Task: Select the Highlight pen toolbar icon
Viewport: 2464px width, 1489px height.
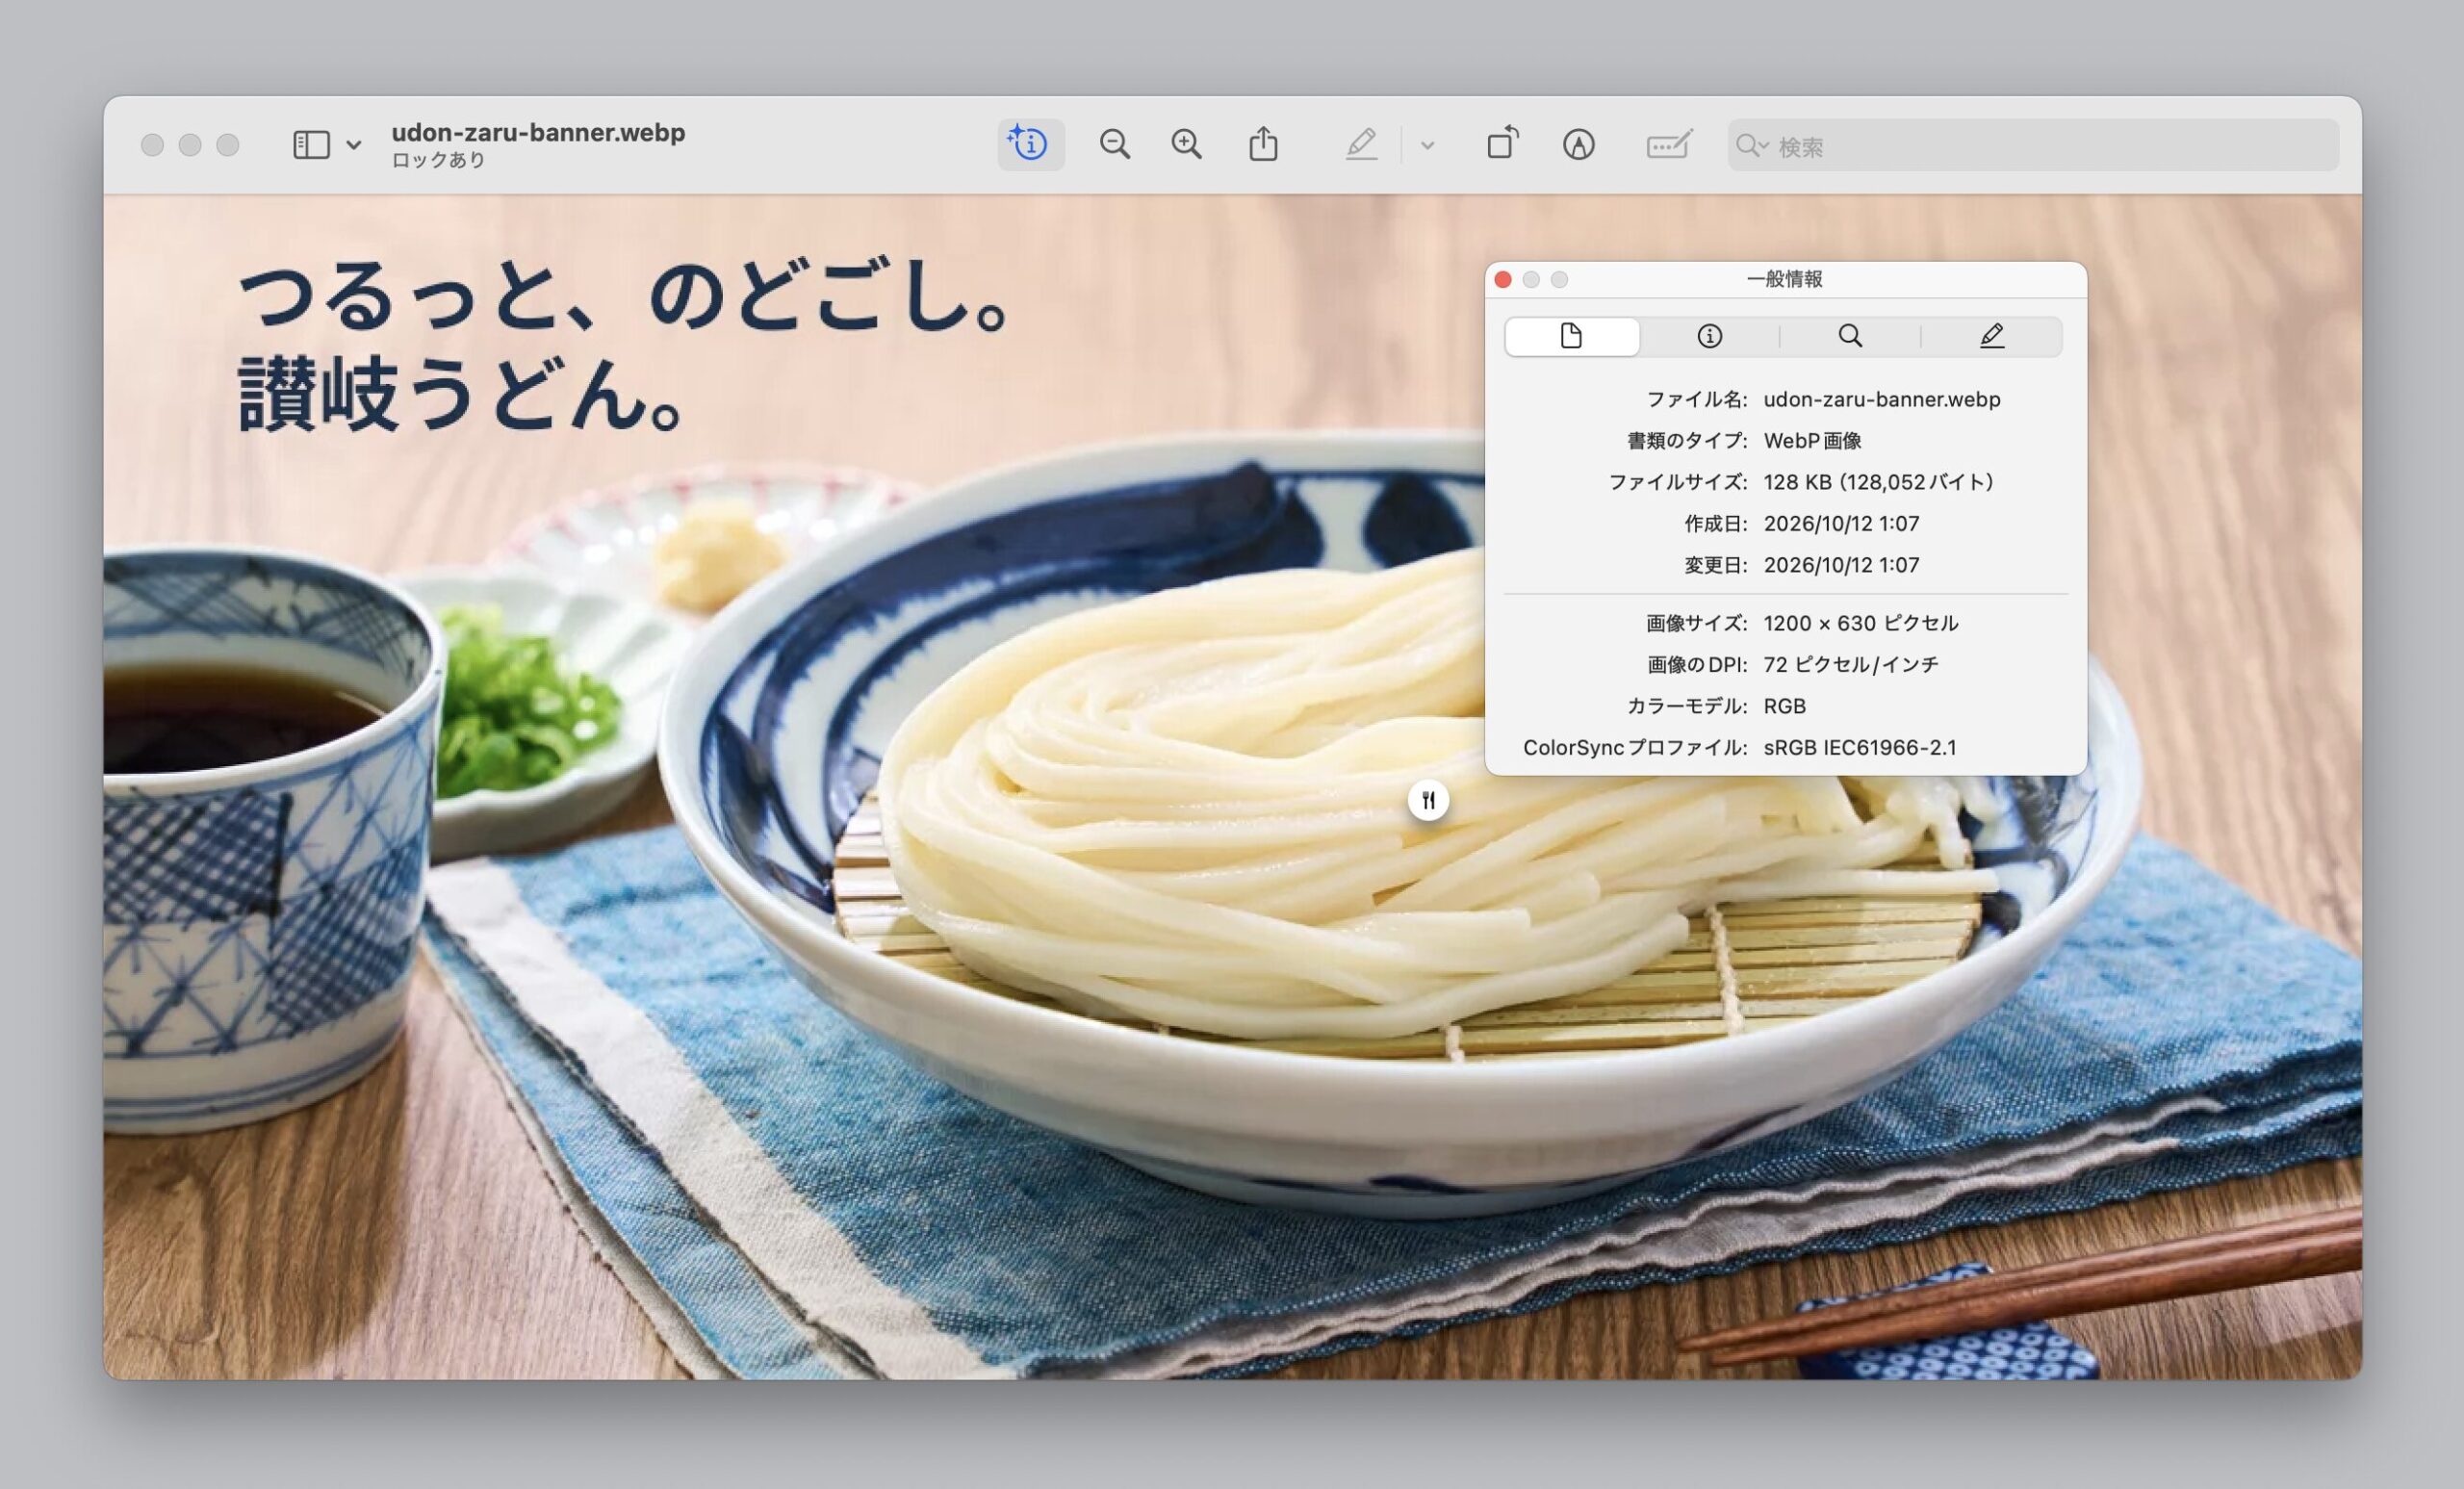Action: [x=1361, y=145]
